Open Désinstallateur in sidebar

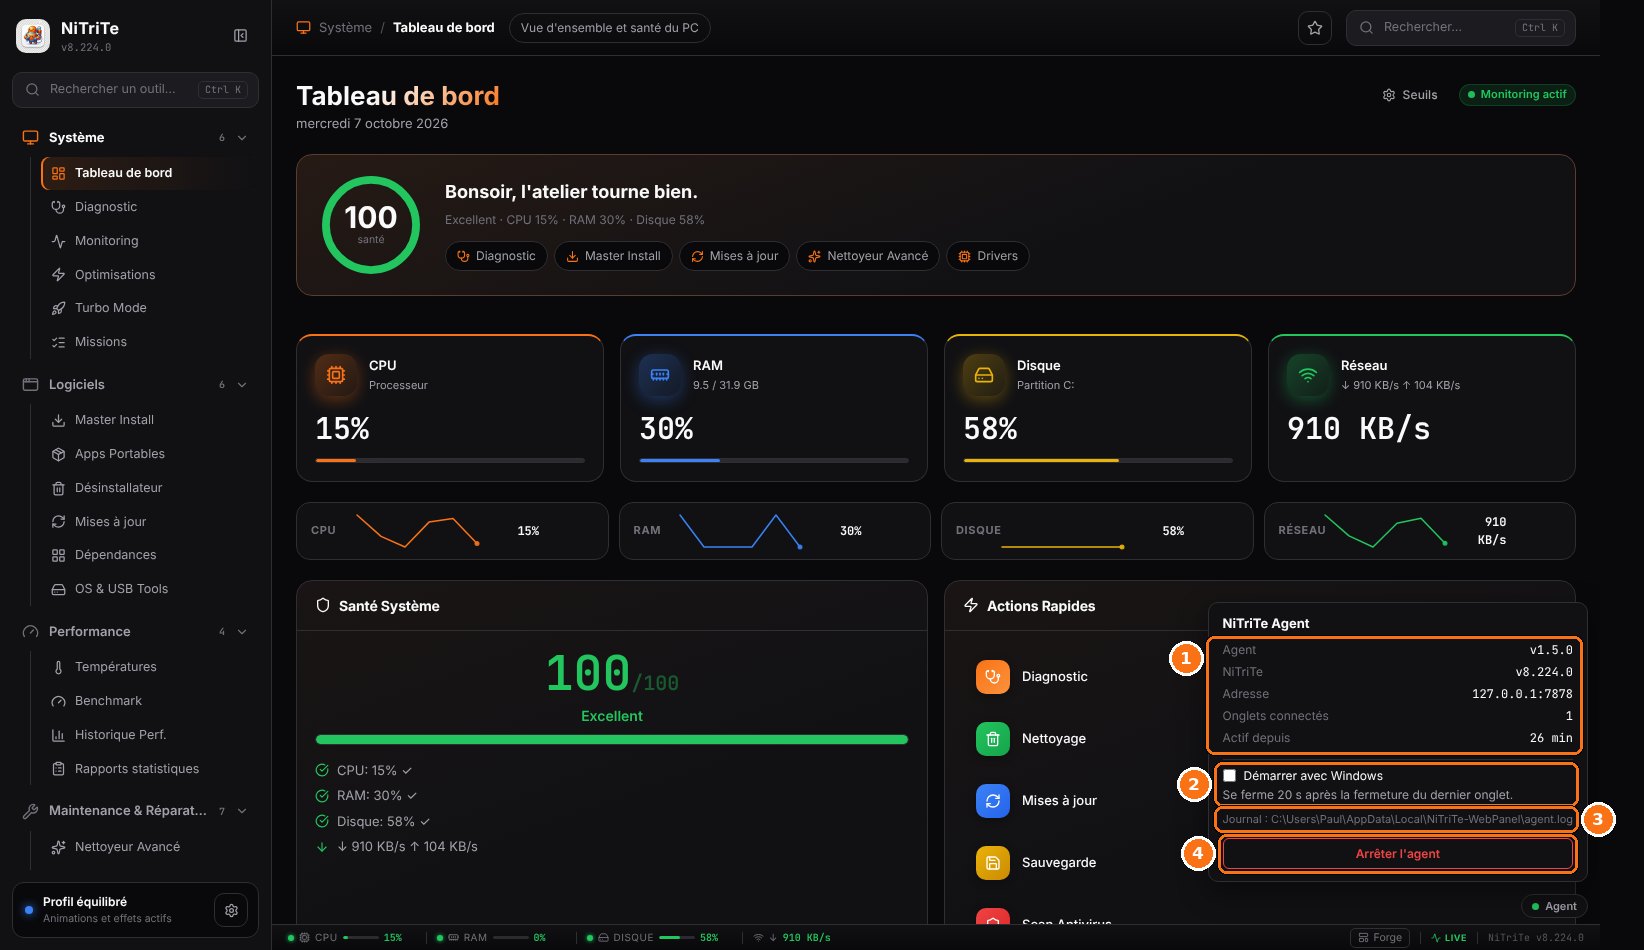[149, 488]
